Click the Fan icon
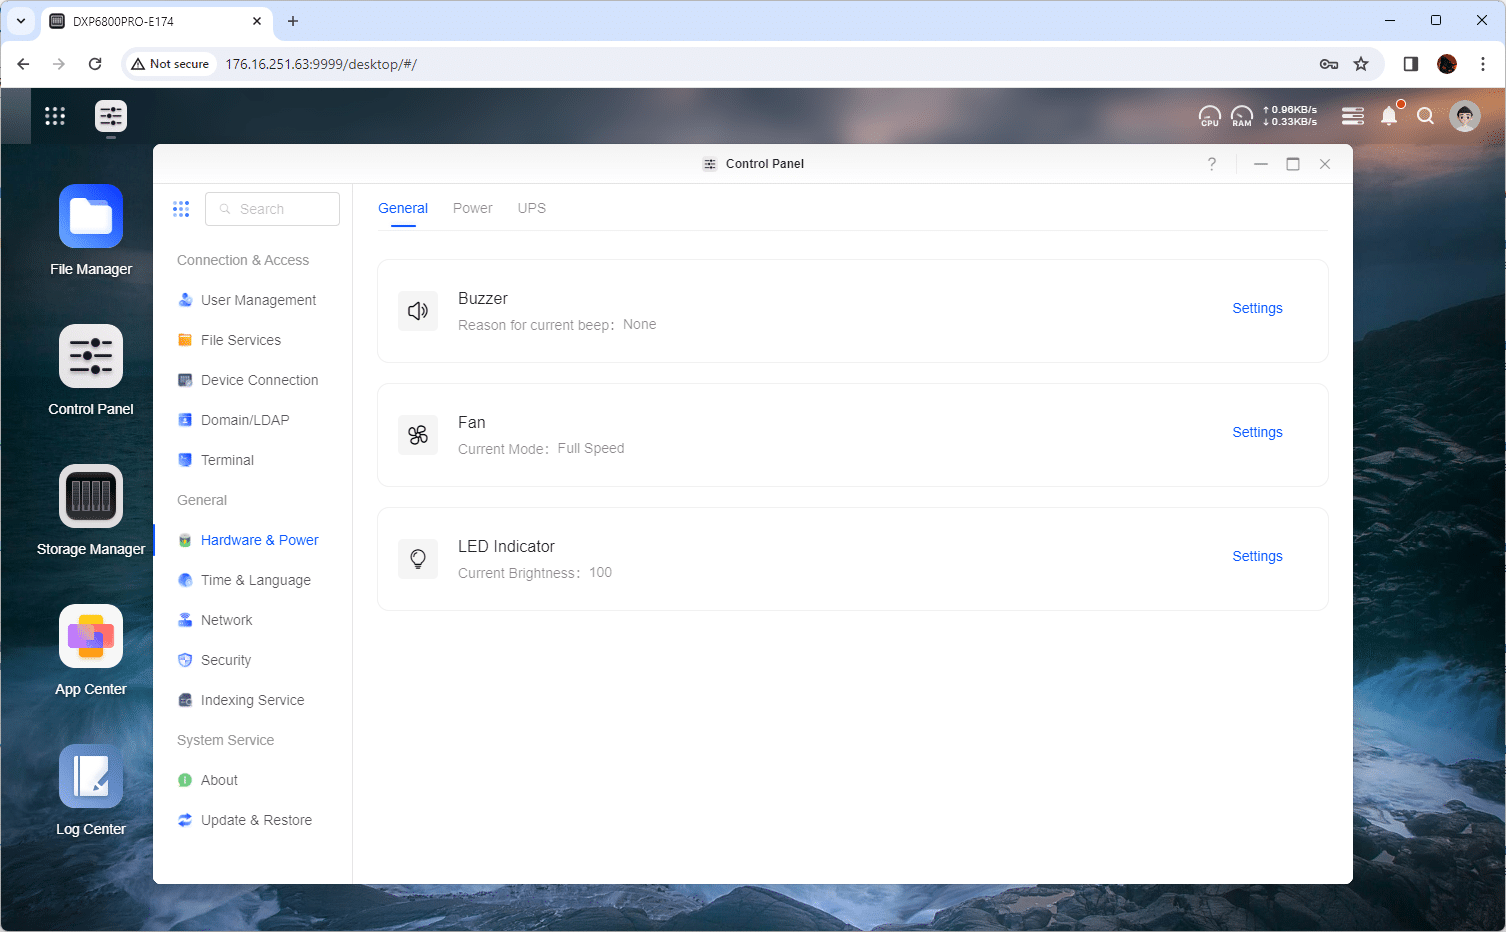 click(x=418, y=435)
